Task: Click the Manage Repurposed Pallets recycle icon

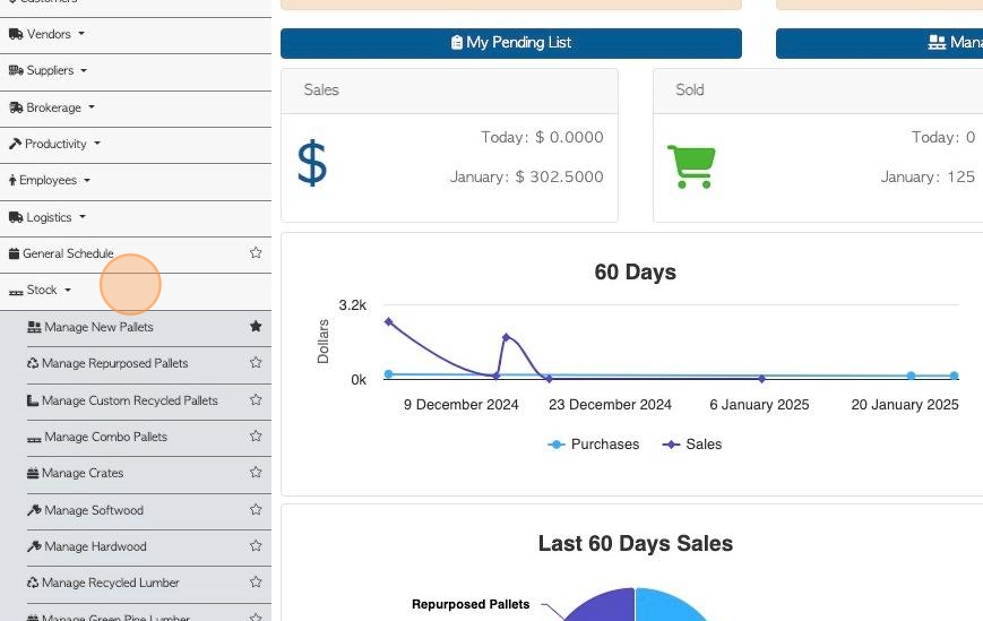Action: pyautogui.click(x=33, y=363)
